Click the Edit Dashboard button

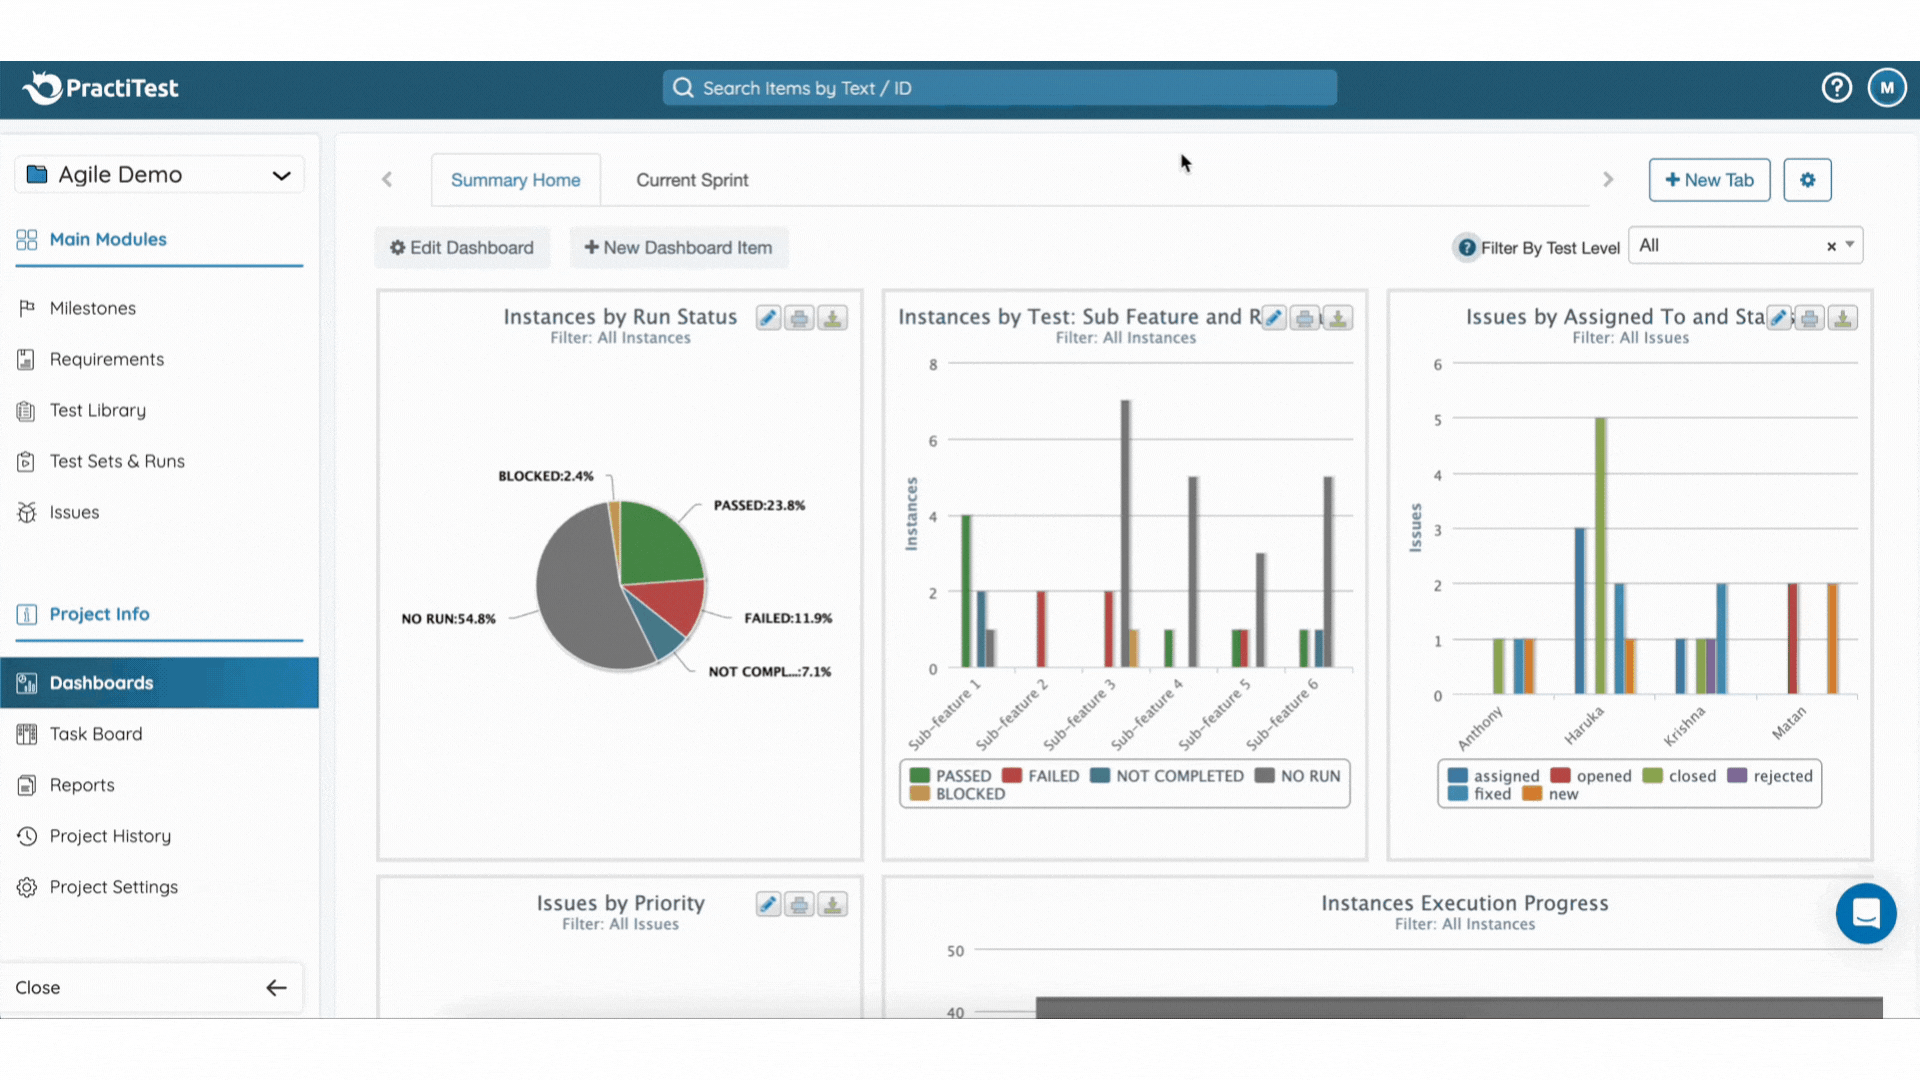coord(462,248)
